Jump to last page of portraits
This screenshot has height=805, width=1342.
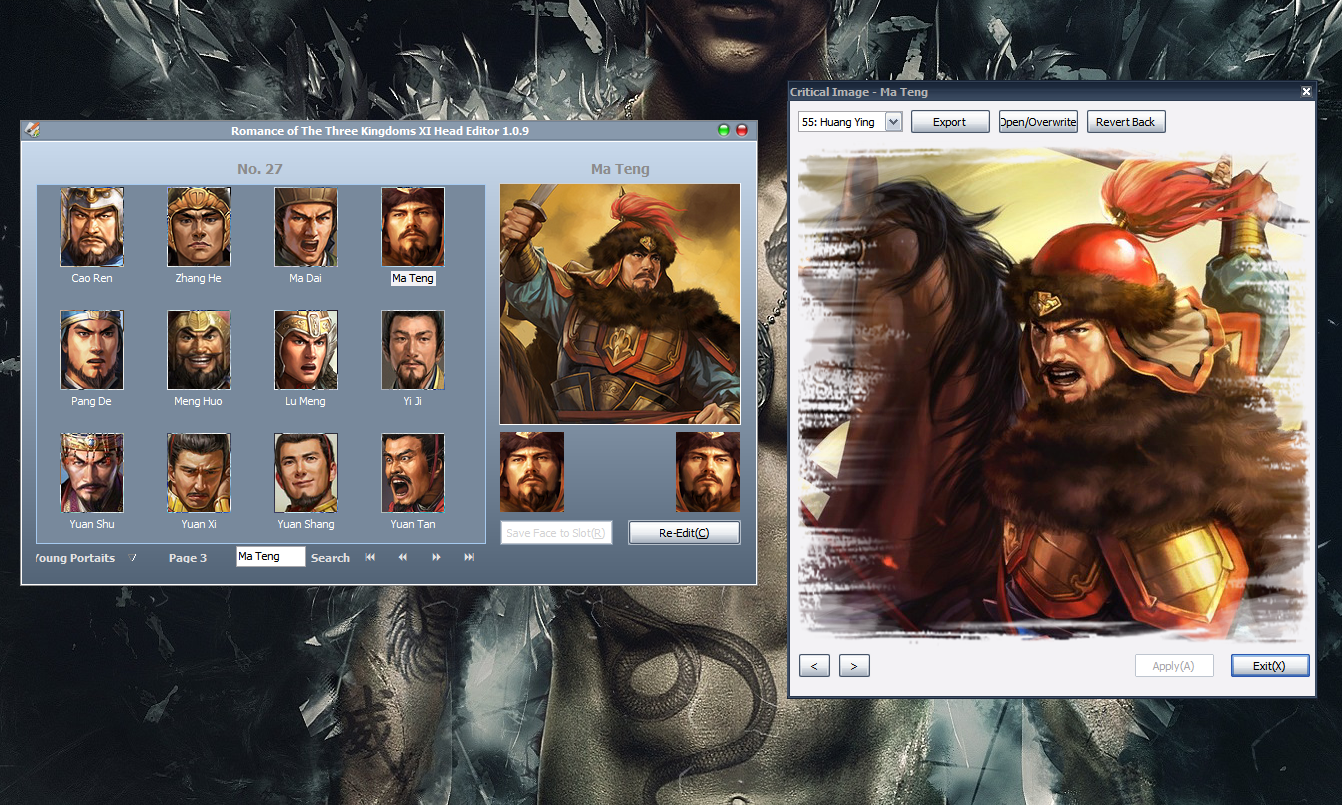pyautogui.click(x=469, y=557)
